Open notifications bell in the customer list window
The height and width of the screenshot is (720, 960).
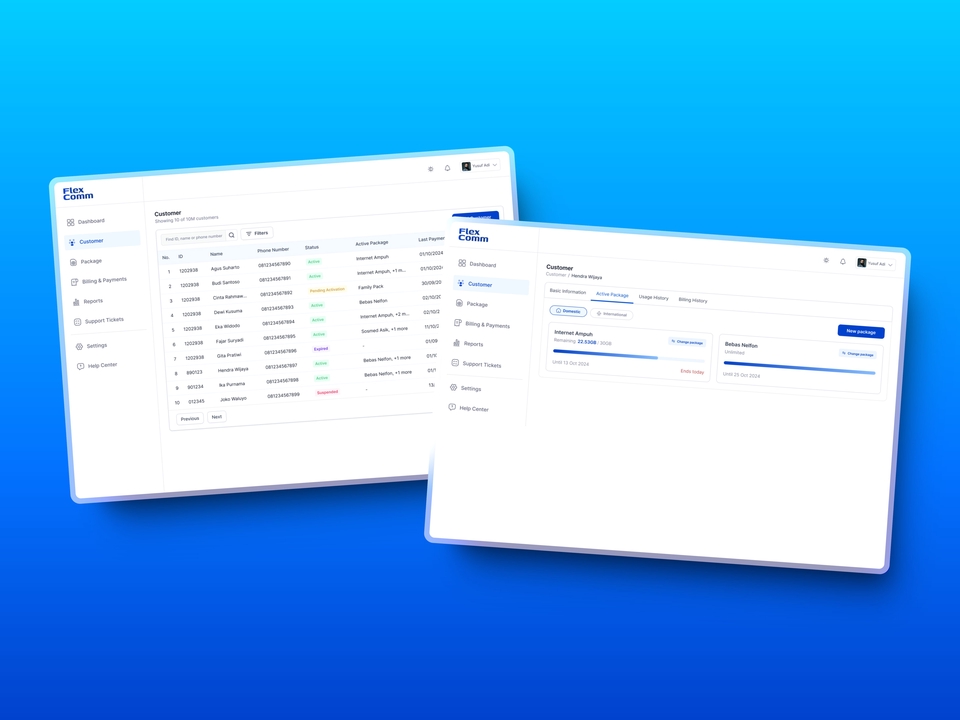tap(448, 168)
